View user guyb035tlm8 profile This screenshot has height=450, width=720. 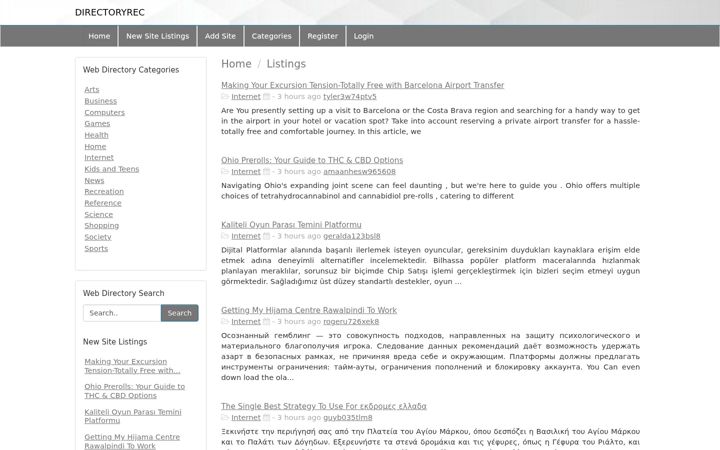pos(348,417)
